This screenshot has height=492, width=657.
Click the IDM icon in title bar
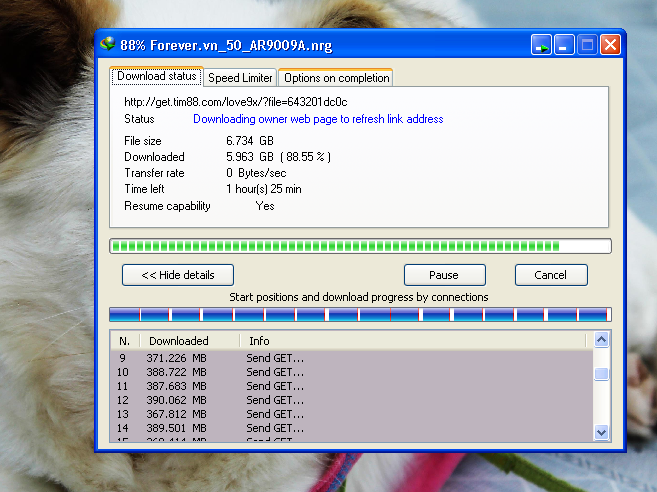pyautogui.click(x=108, y=44)
